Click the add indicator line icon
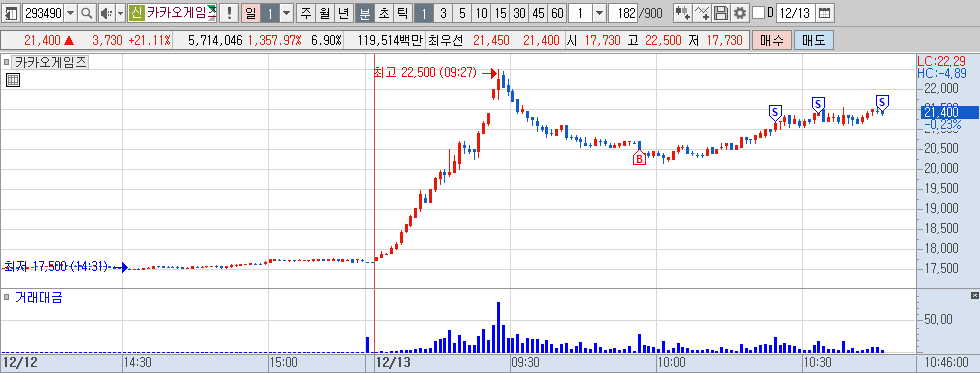 pos(702,12)
